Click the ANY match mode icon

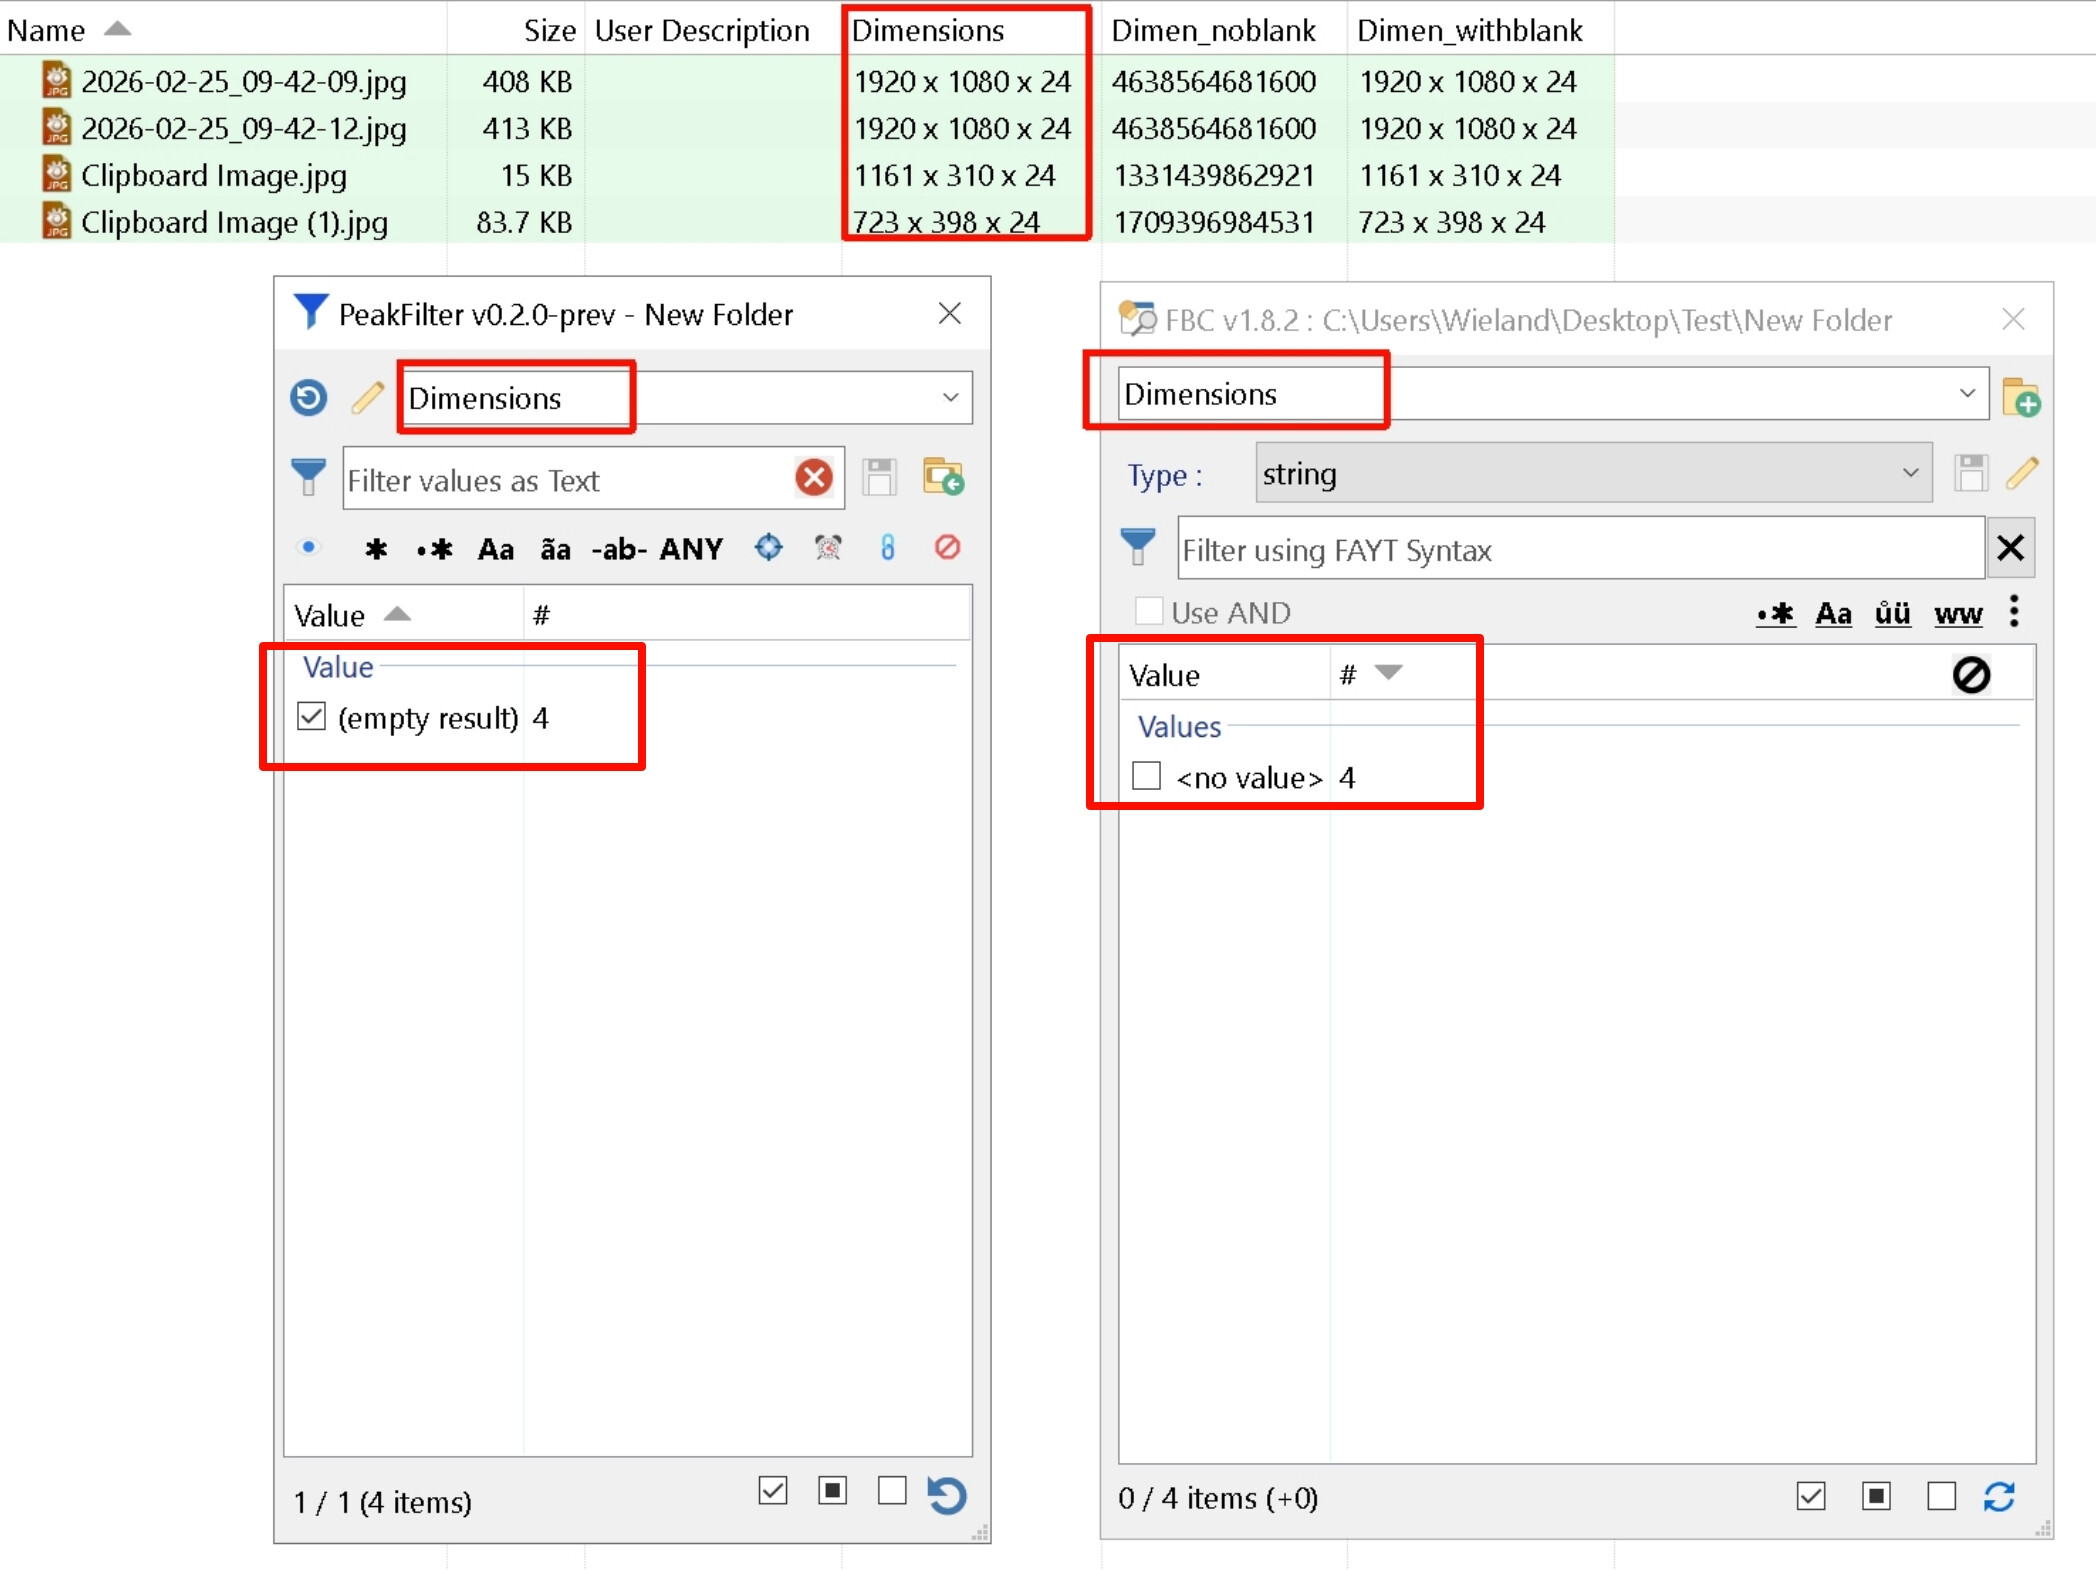(x=690, y=549)
